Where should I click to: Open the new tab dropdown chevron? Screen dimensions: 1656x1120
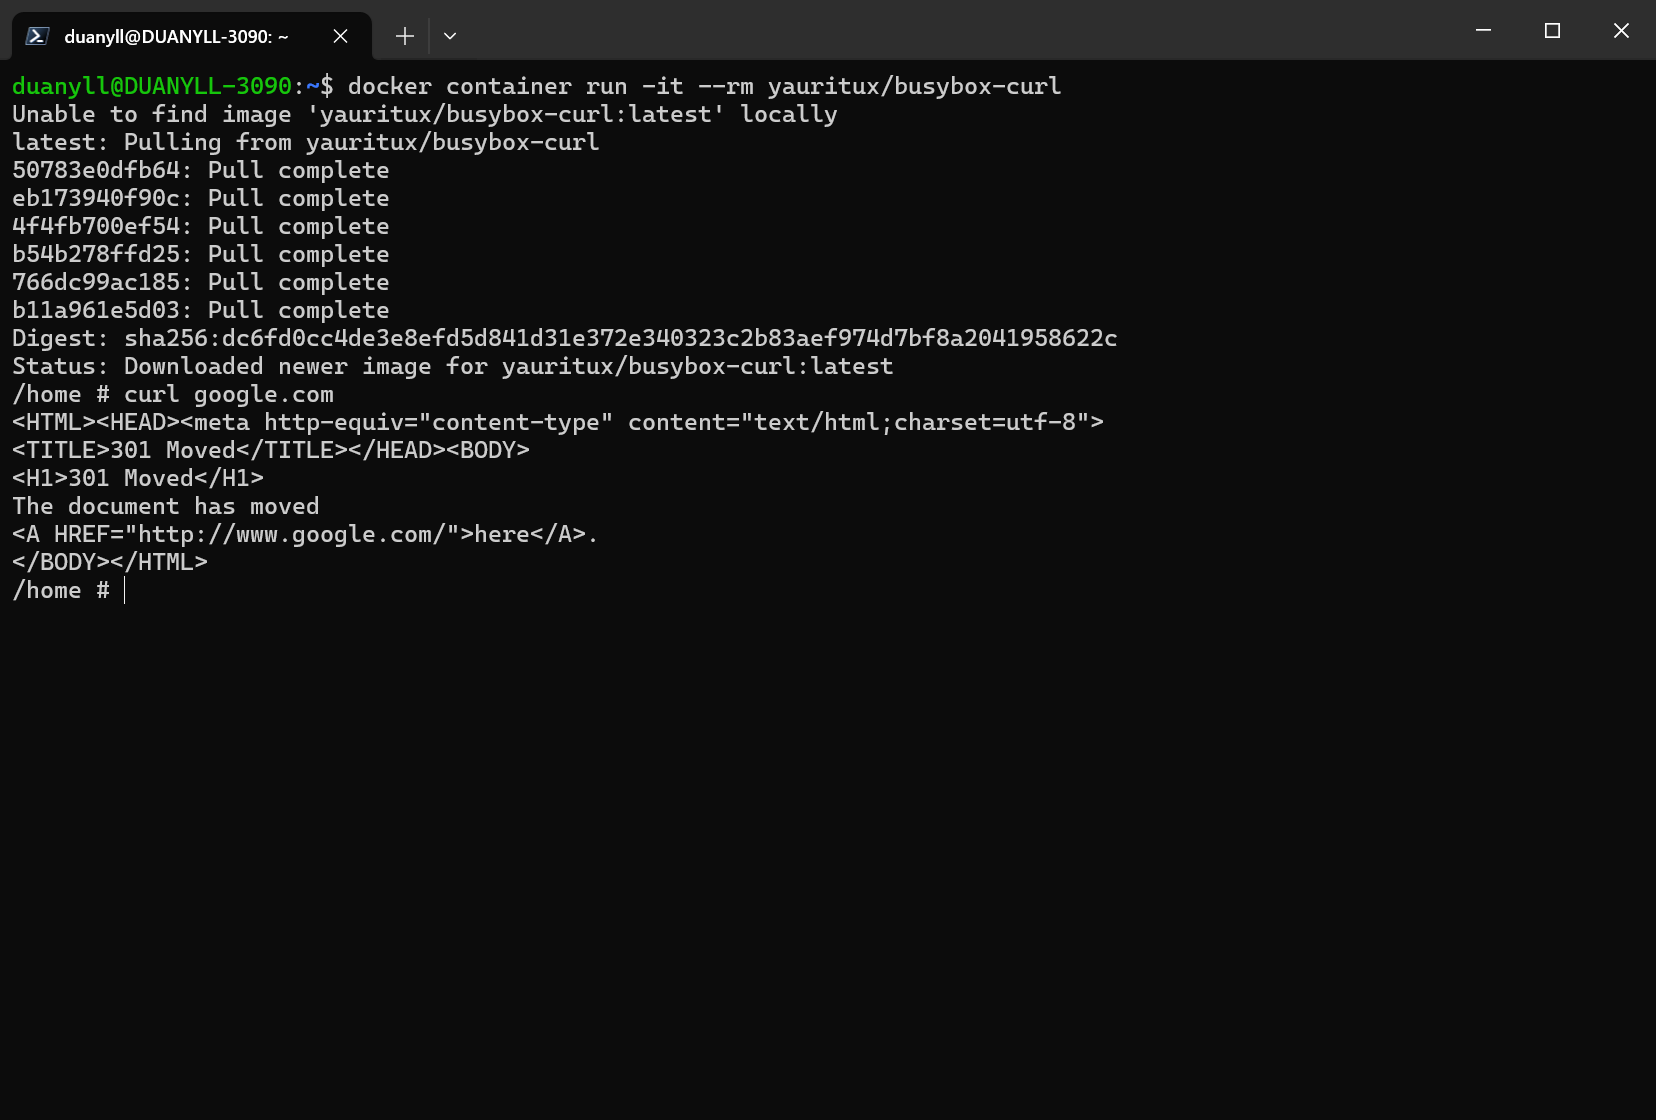tap(449, 36)
